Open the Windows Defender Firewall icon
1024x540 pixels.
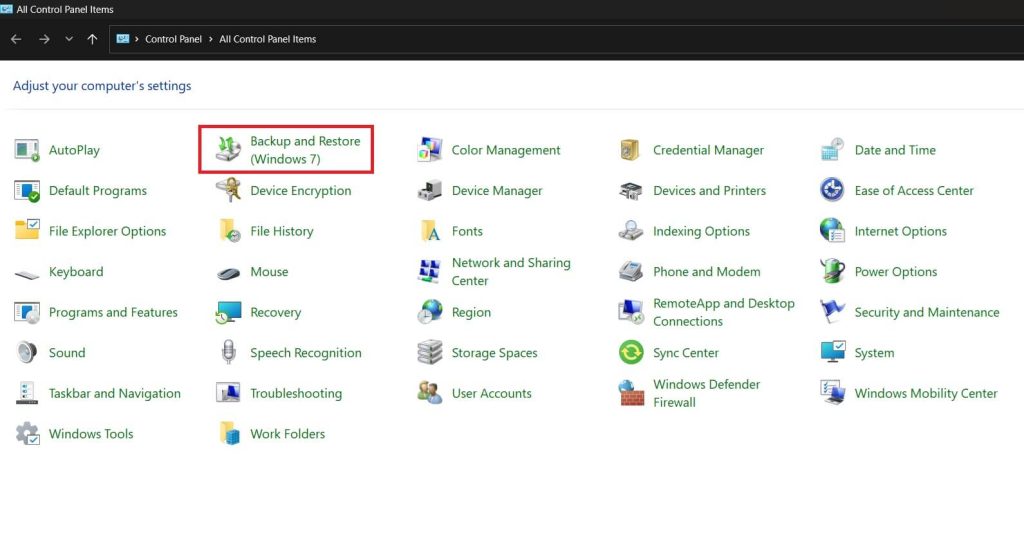(x=631, y=393)
